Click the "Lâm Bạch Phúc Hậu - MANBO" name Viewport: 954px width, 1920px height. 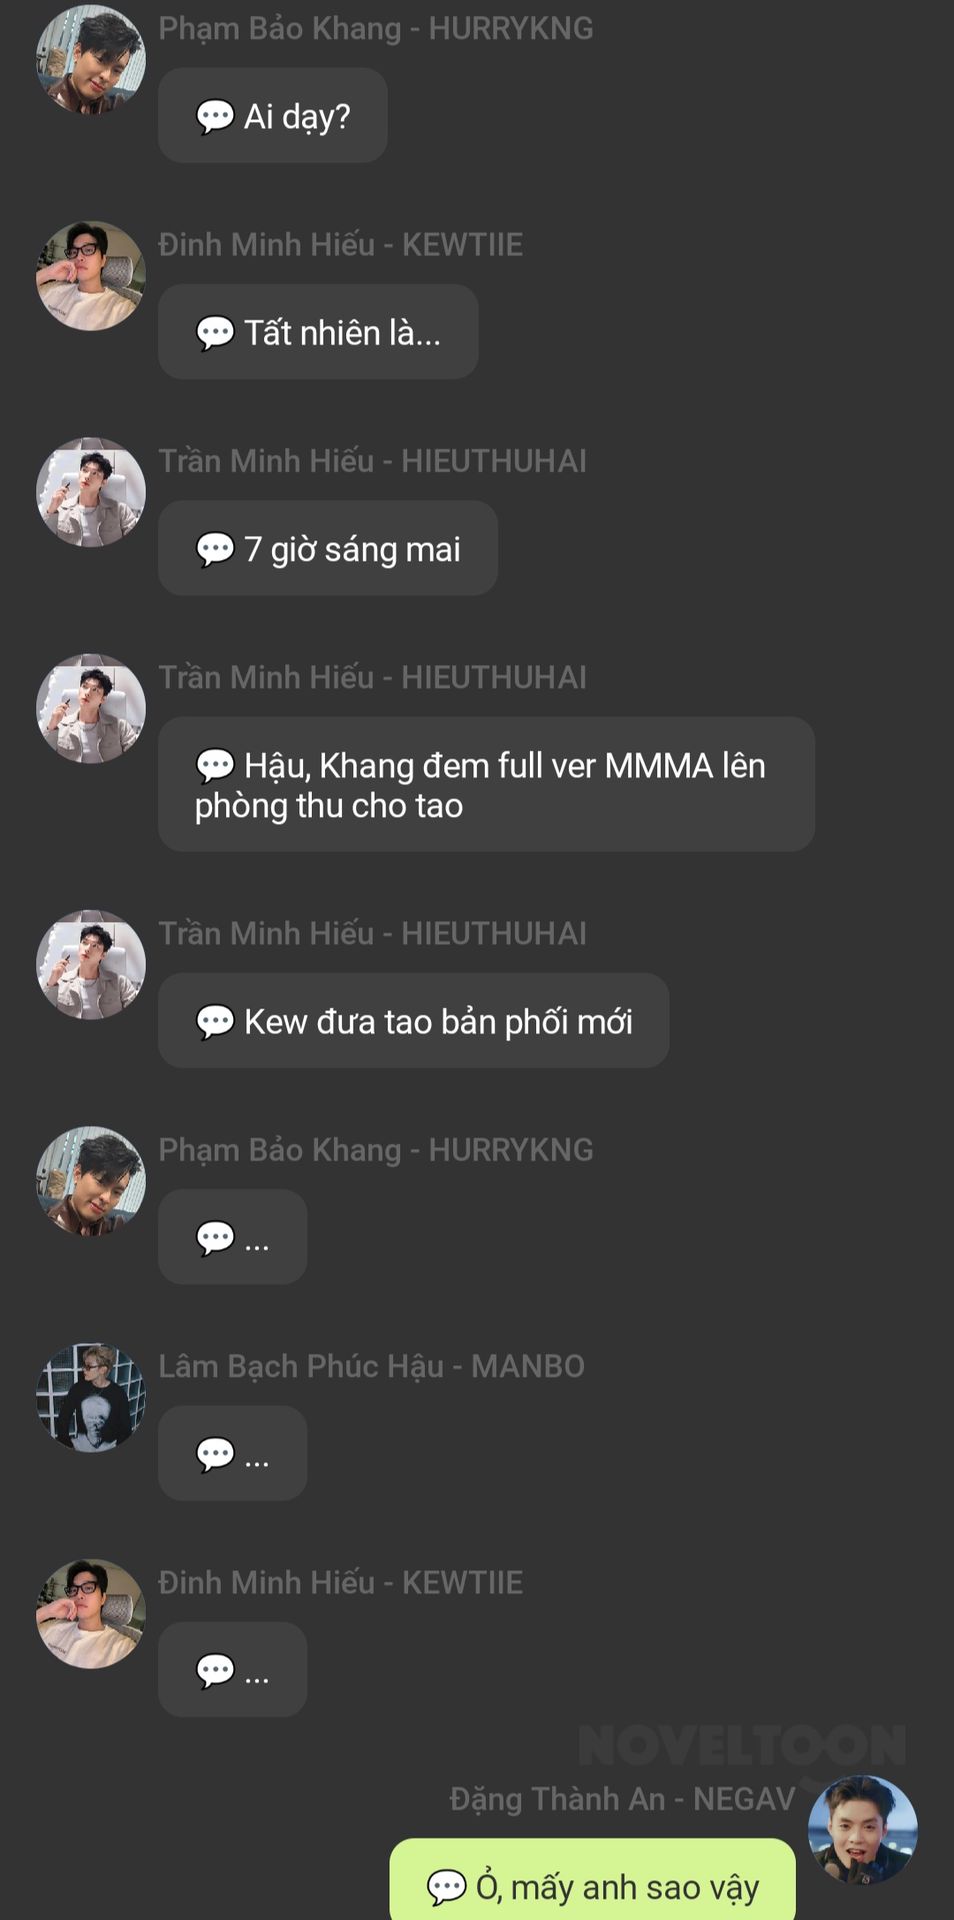pos(371,1366)
